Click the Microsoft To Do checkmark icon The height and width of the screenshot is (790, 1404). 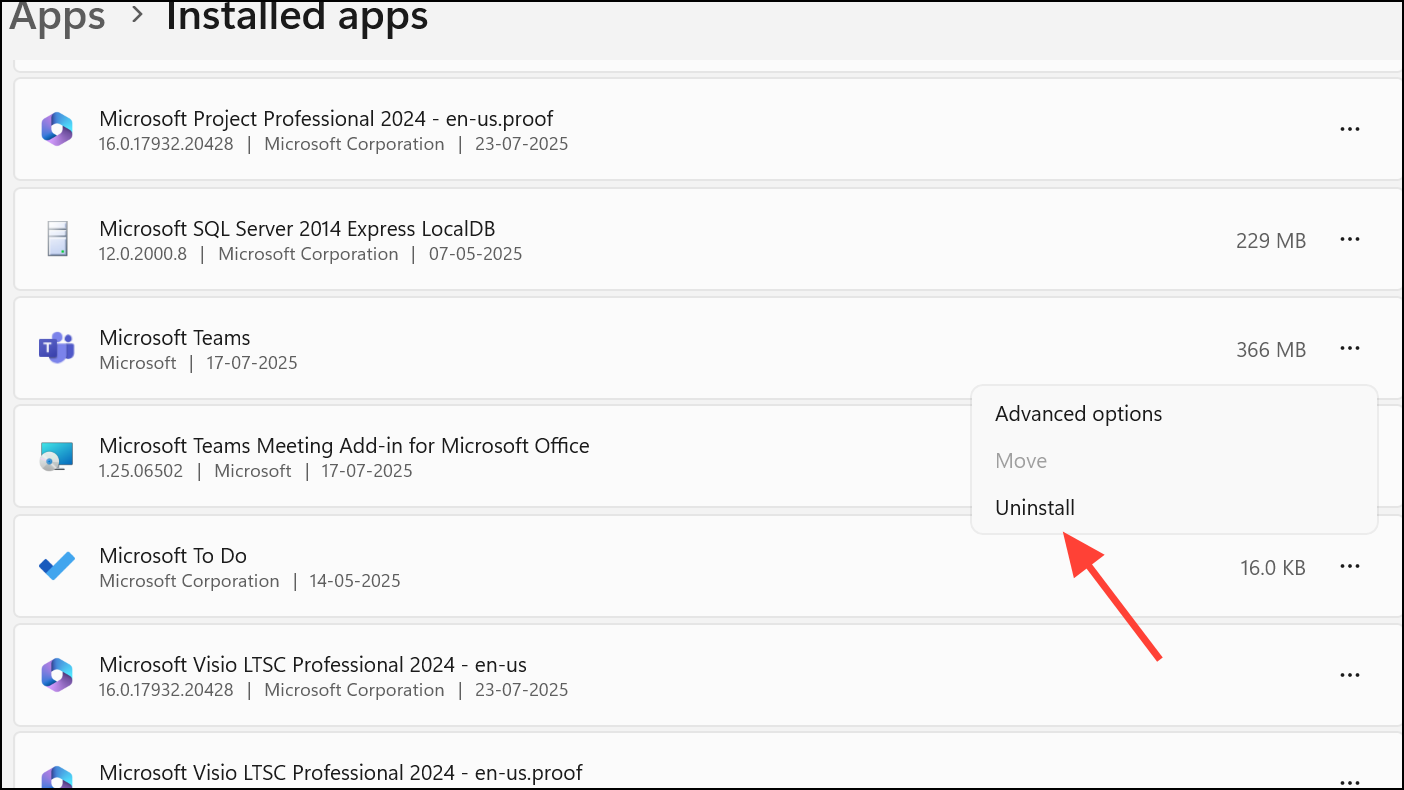(x=57, y=567)
